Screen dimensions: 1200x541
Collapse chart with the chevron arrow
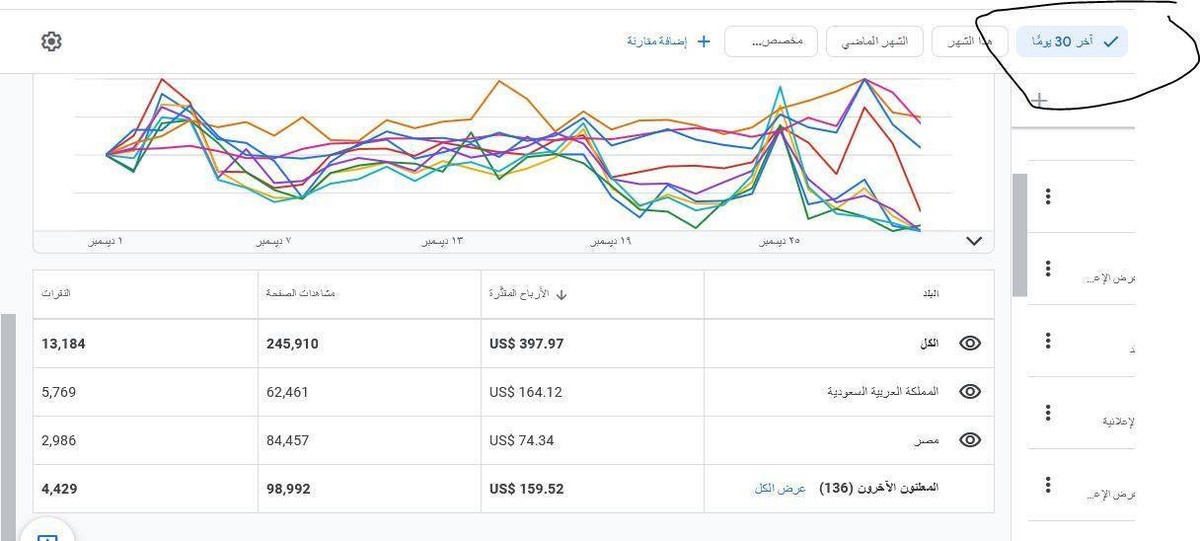point(975,241)
